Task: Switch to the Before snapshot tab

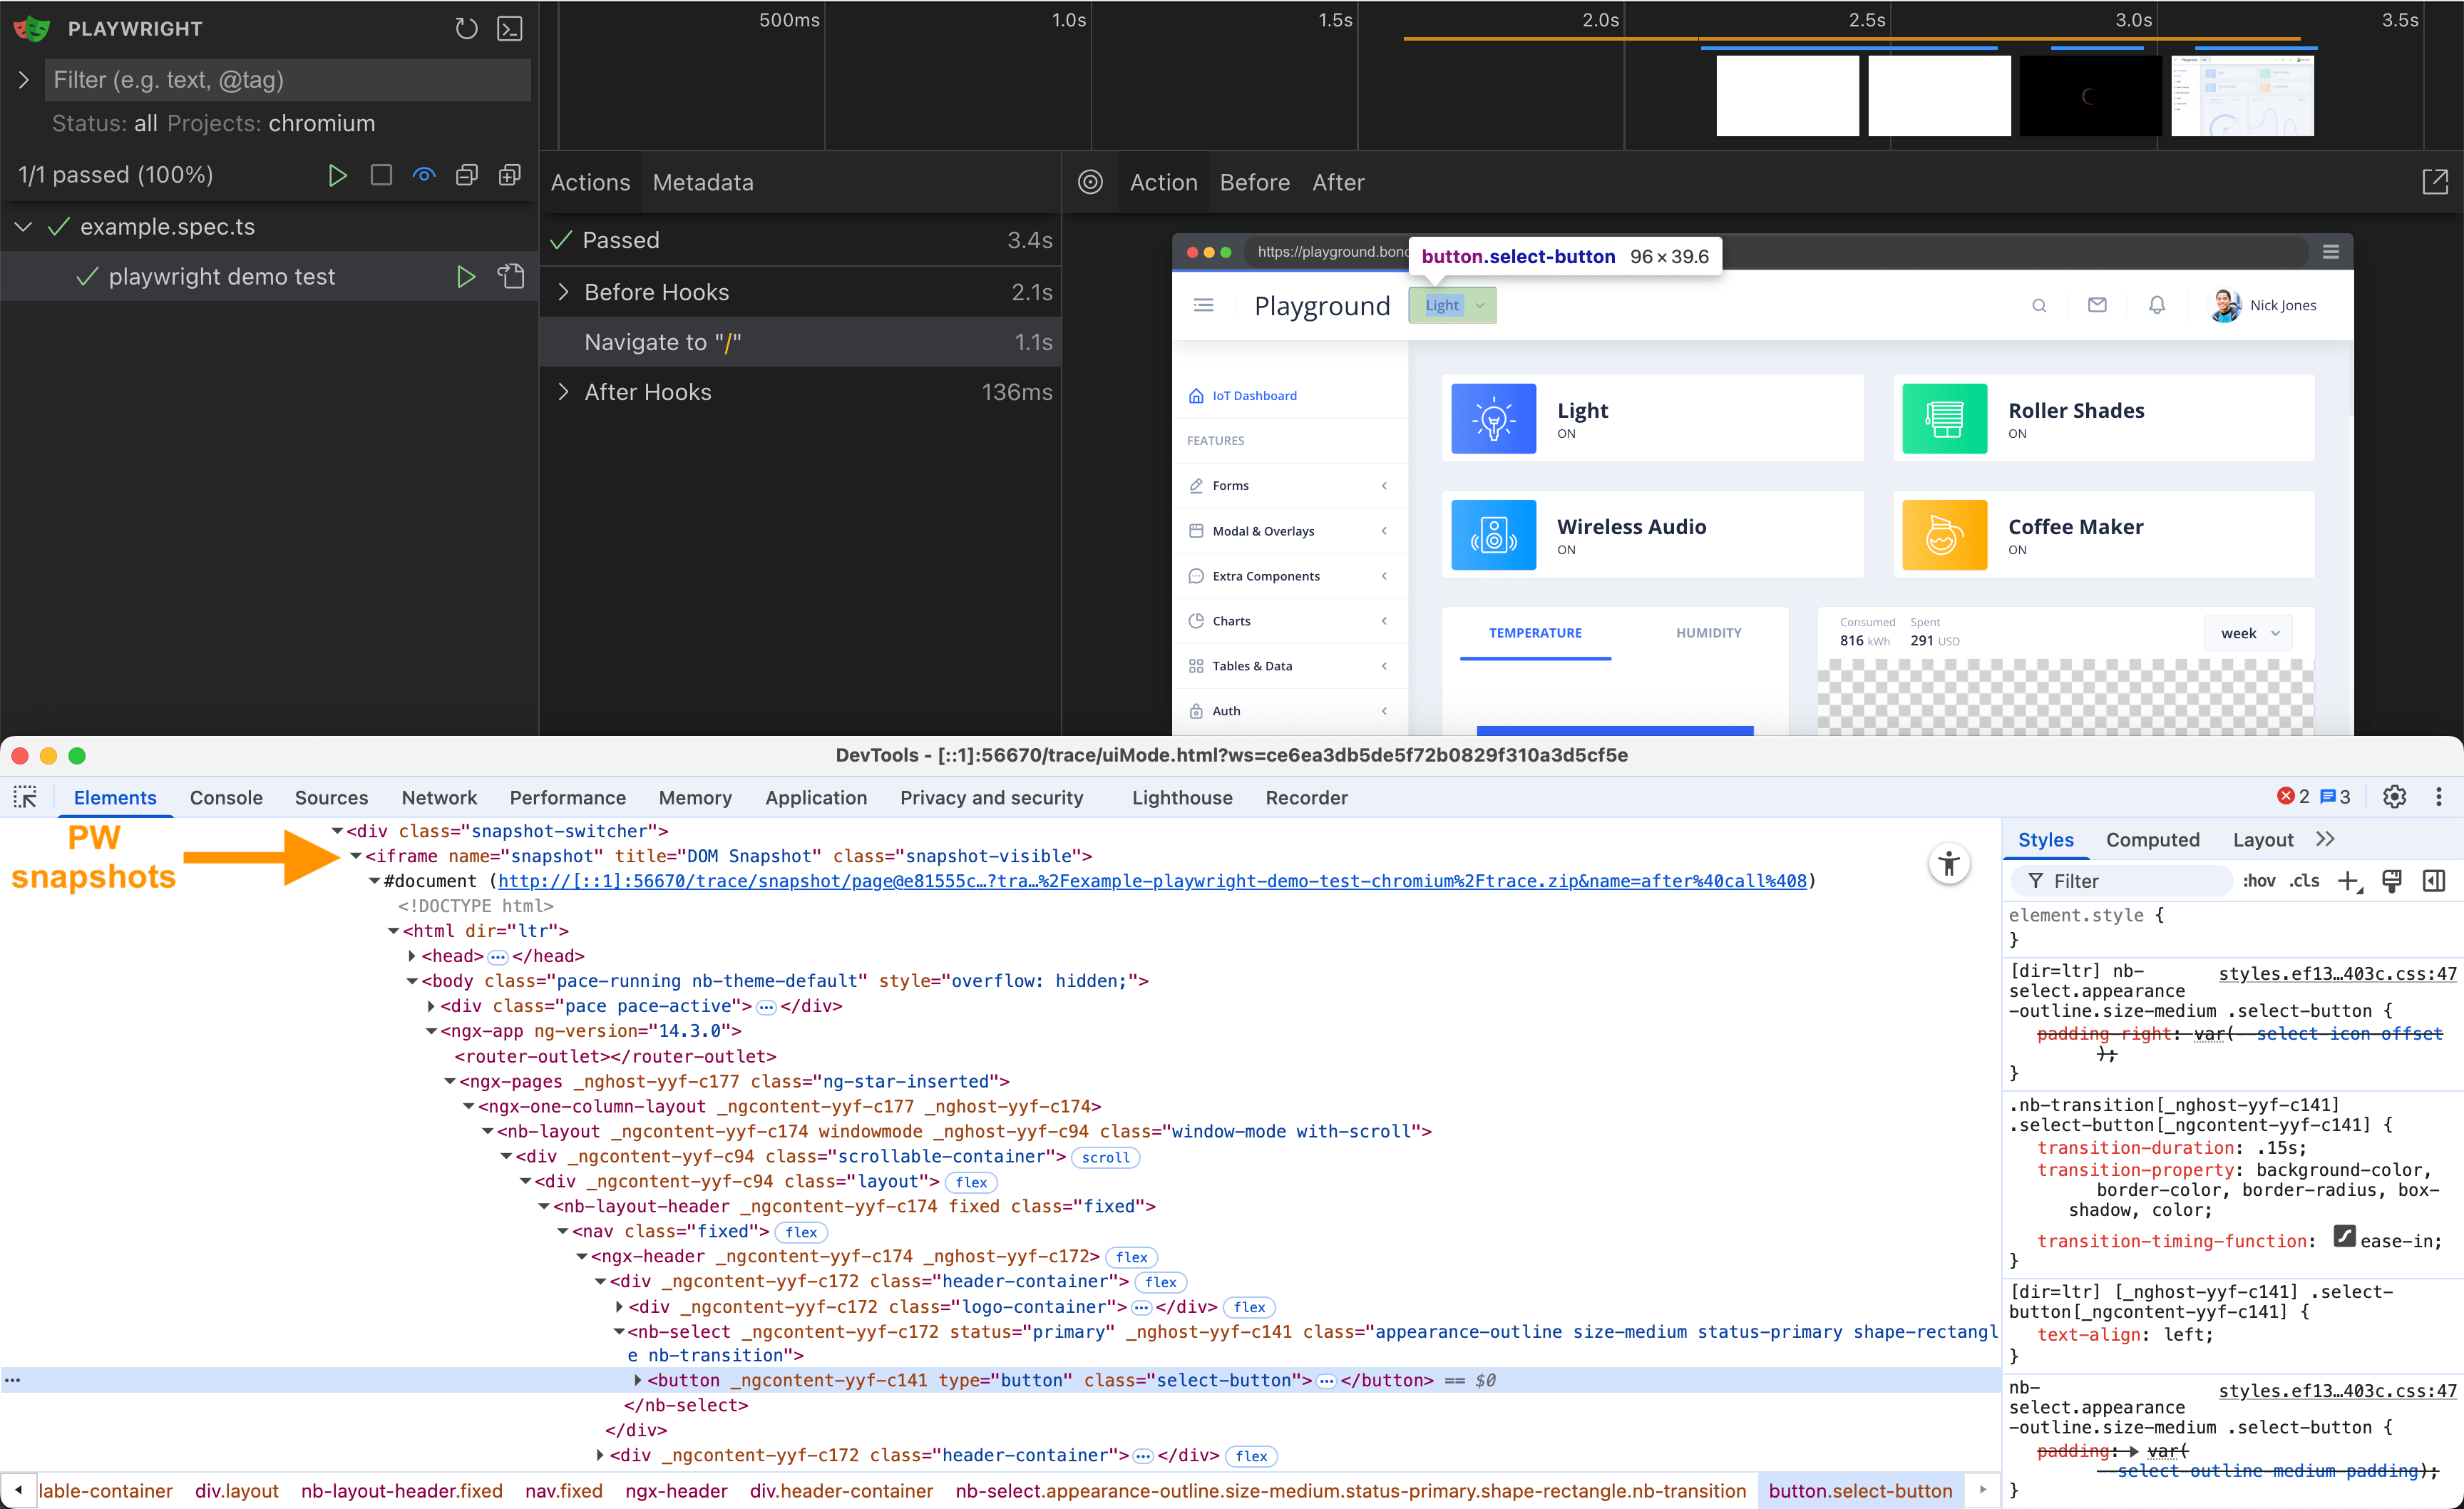Action: point(1254,183)
